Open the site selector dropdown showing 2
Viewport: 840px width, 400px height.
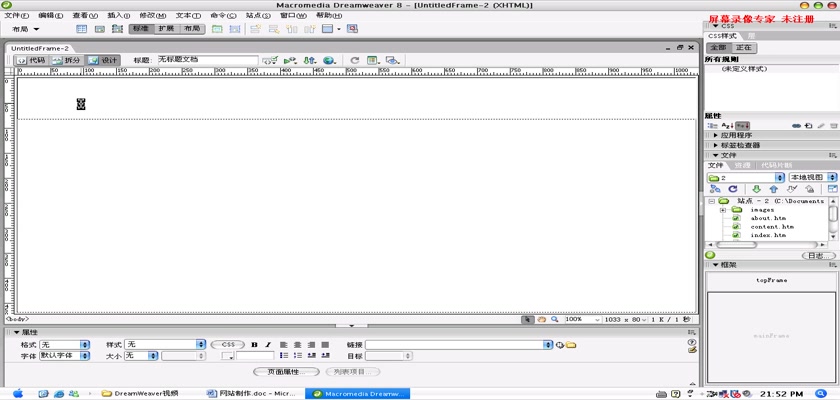click(746, 177)
